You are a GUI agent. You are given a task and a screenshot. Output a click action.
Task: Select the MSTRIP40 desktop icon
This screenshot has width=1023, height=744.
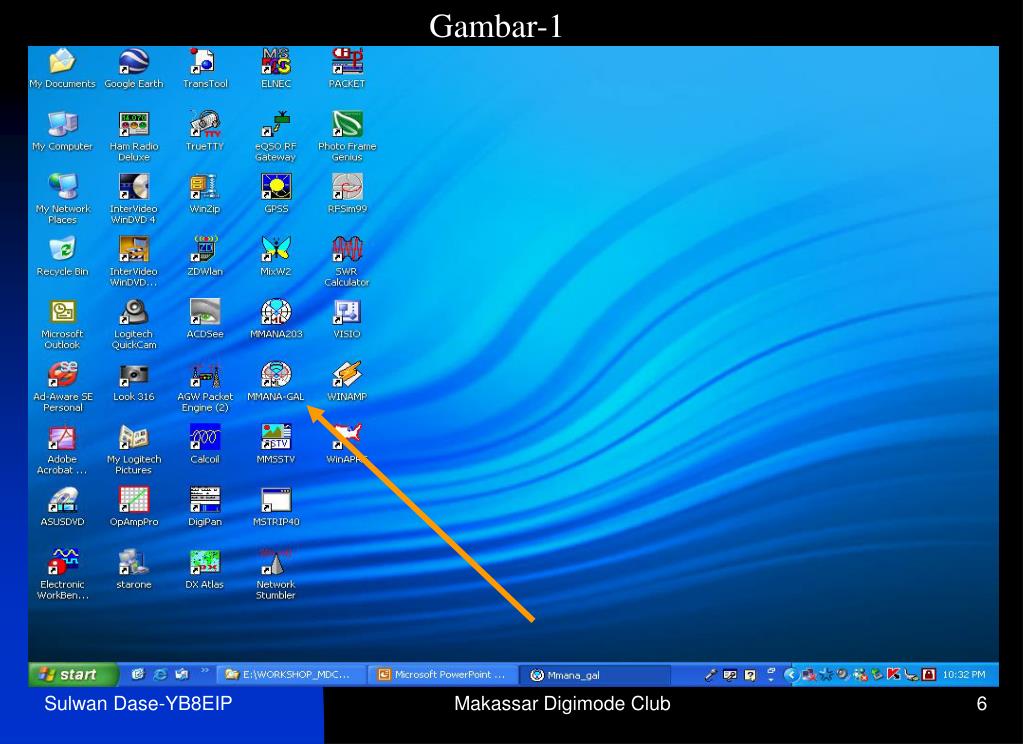coord(276,507)
